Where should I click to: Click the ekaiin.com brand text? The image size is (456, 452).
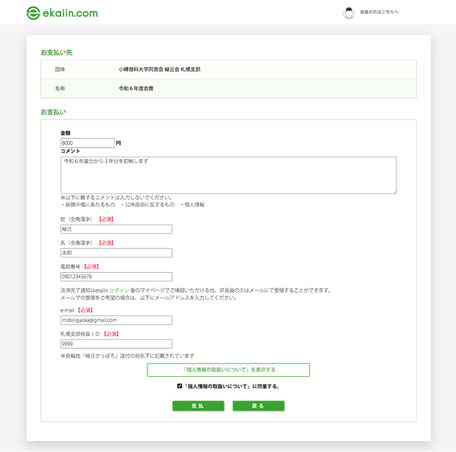tap(70, 13)
